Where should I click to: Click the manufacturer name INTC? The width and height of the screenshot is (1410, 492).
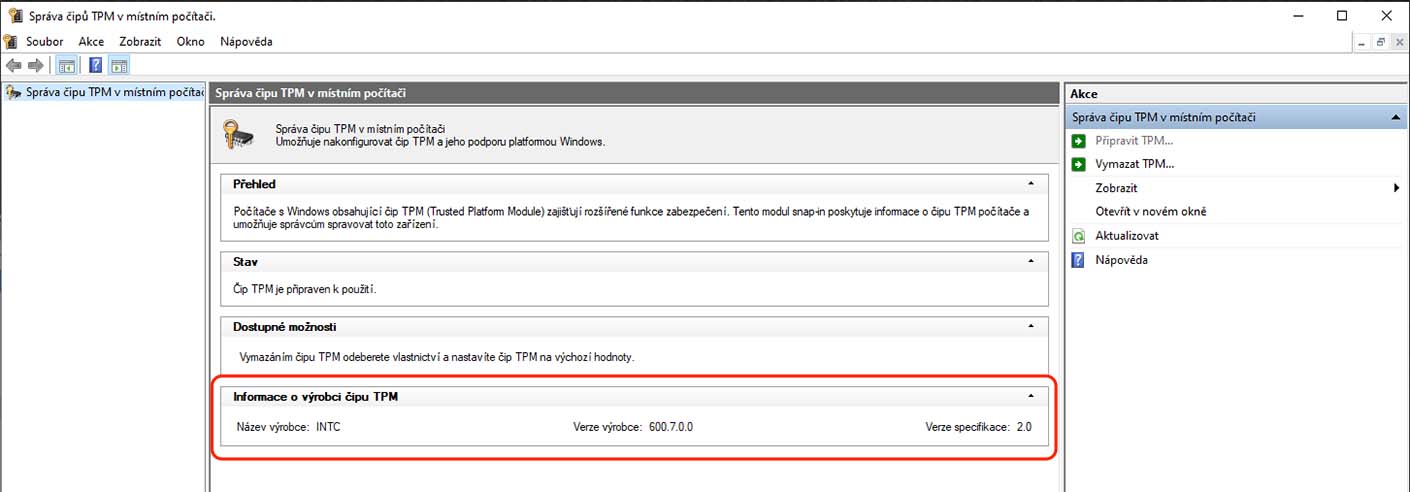[x=328, y=427]
